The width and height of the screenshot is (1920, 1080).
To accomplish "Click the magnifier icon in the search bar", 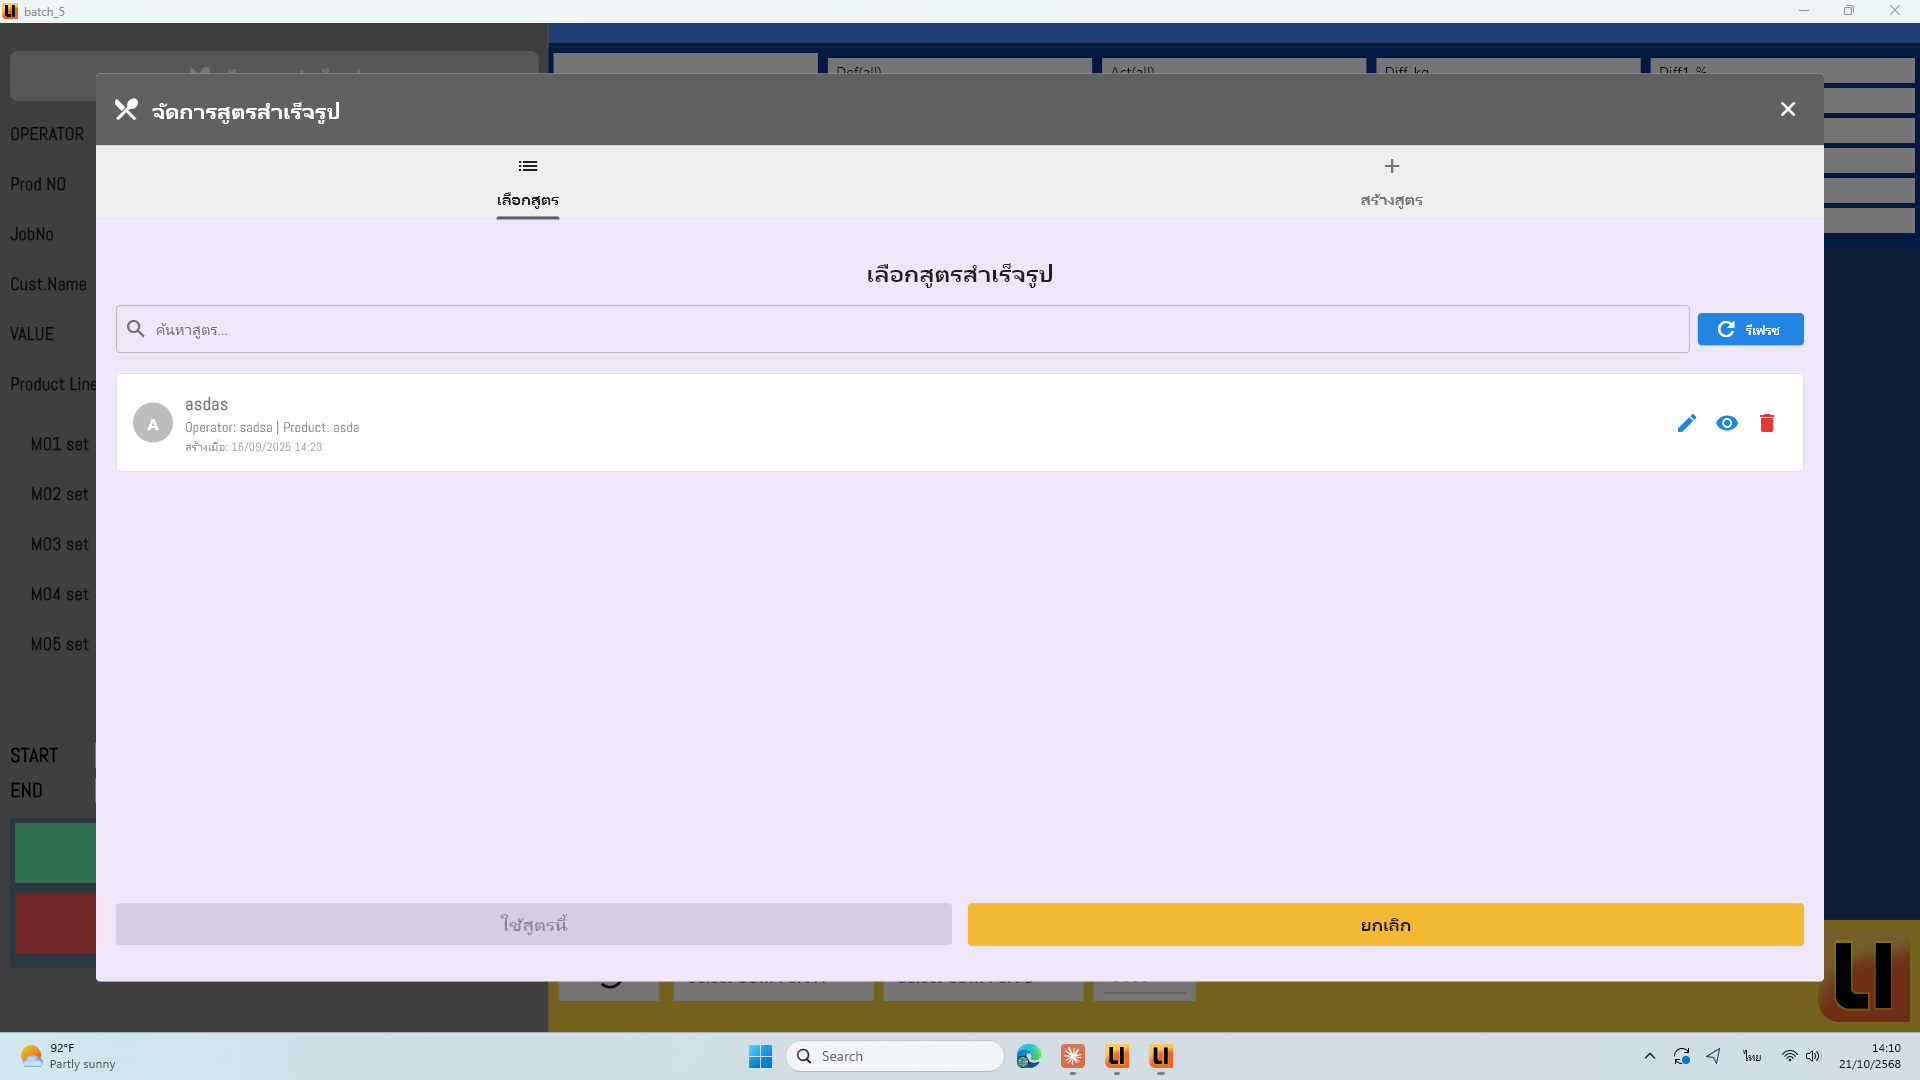I will (136, 329).
